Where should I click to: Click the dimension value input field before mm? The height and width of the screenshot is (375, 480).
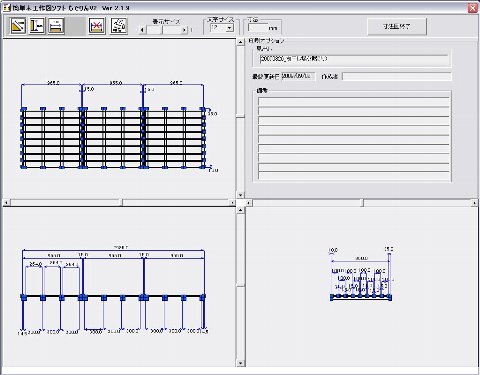click(258, 28)
